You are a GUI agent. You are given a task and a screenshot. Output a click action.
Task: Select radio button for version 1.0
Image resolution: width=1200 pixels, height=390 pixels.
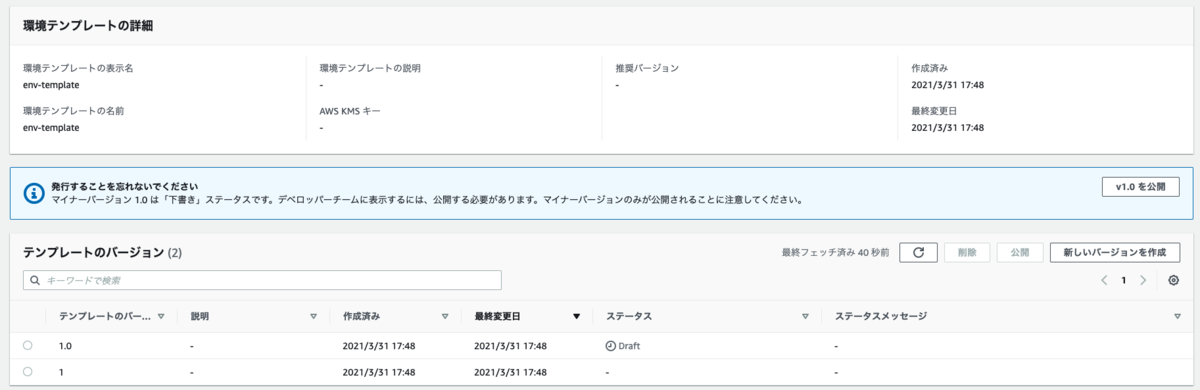pyautogui.click(x=27, y=345)
